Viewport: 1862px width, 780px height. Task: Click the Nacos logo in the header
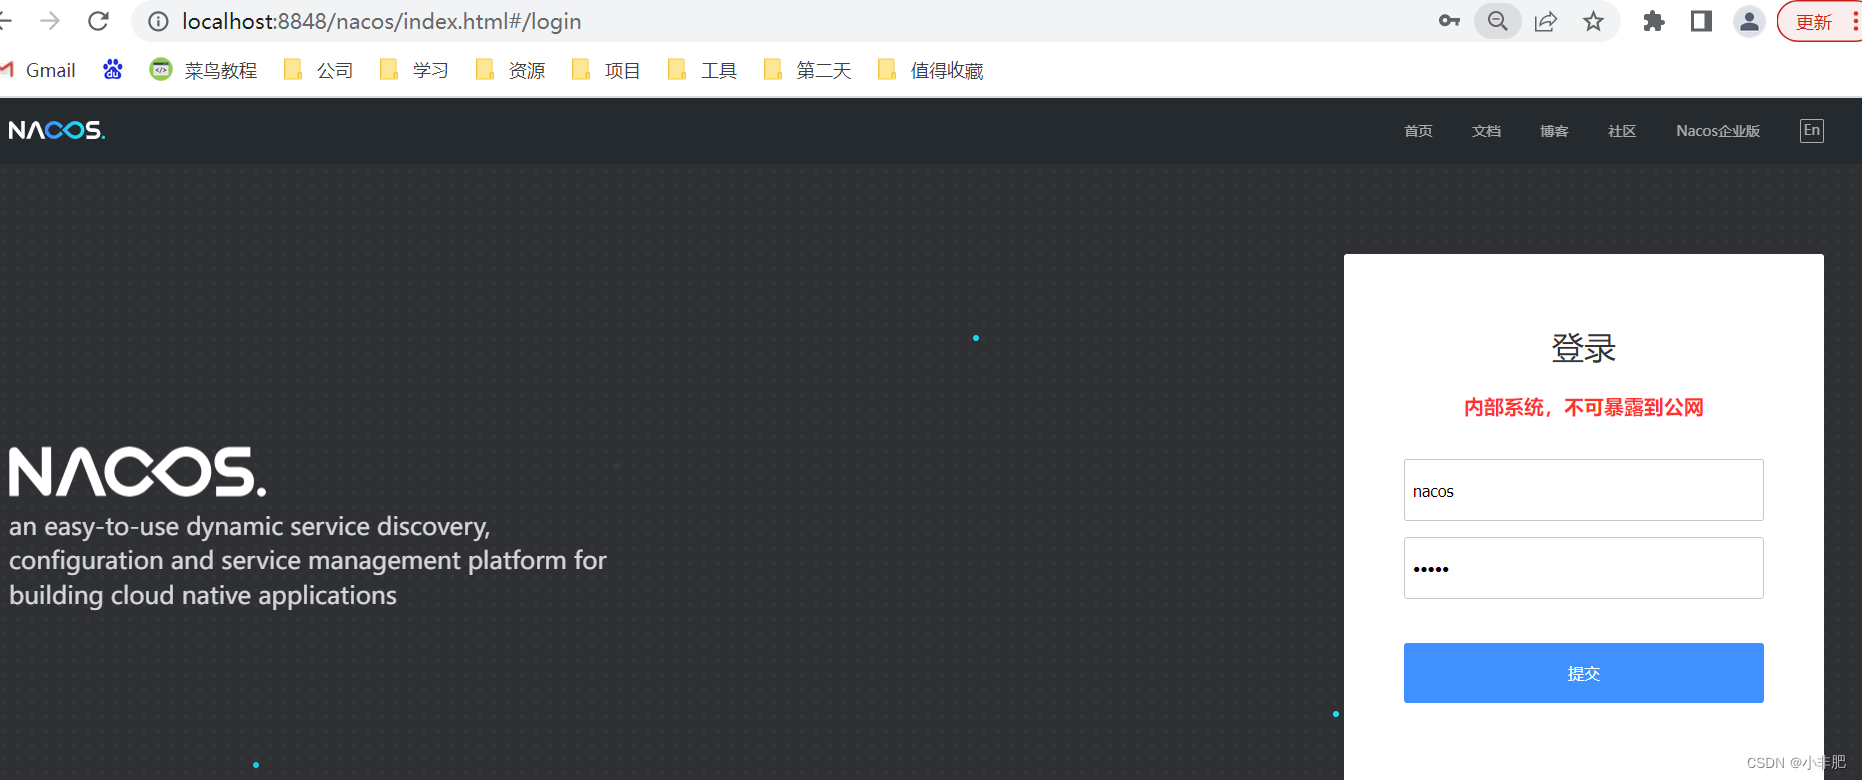click(57, 130)
